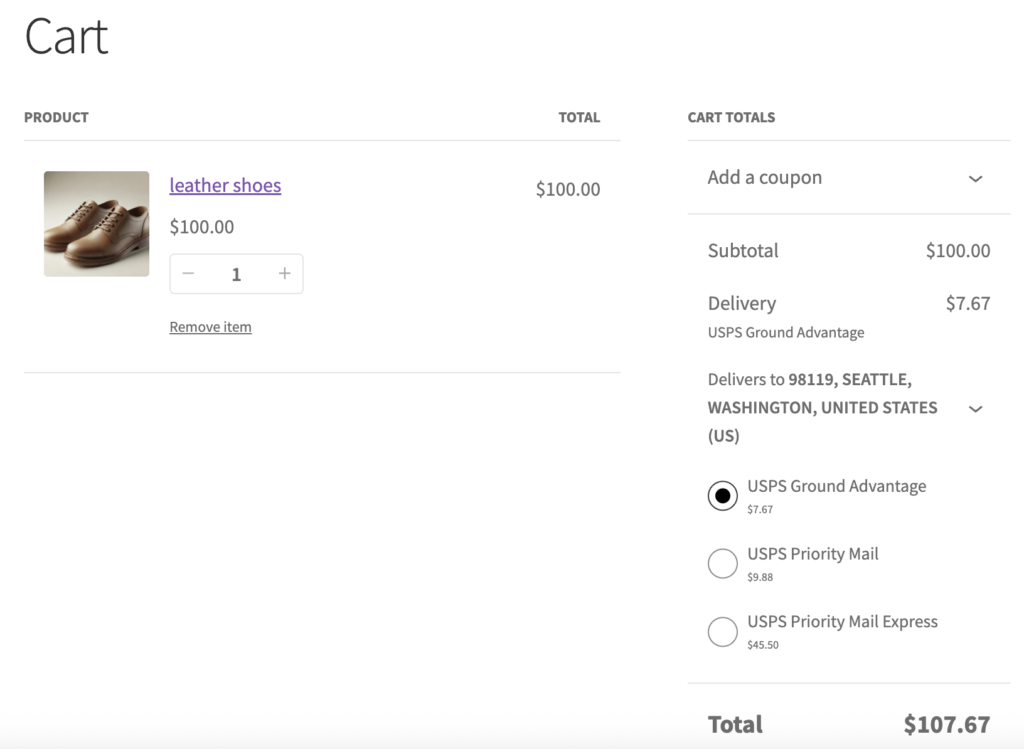Expand the Add a coupon chevron

[x=976, y=178]
